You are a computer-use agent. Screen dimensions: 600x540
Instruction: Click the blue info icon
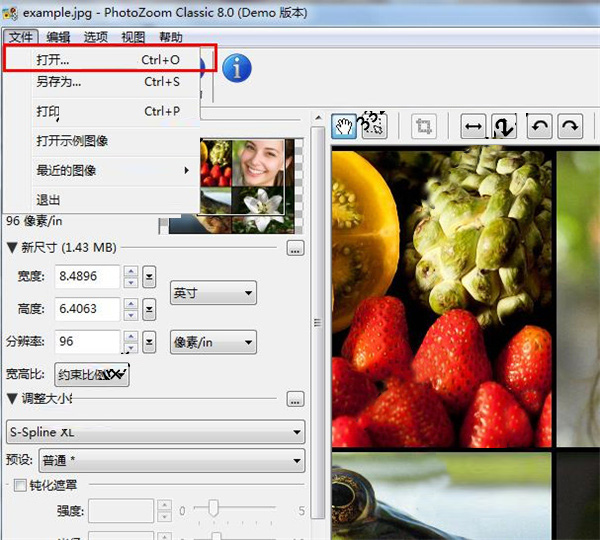pyautogui.click(x=237, y=68)
